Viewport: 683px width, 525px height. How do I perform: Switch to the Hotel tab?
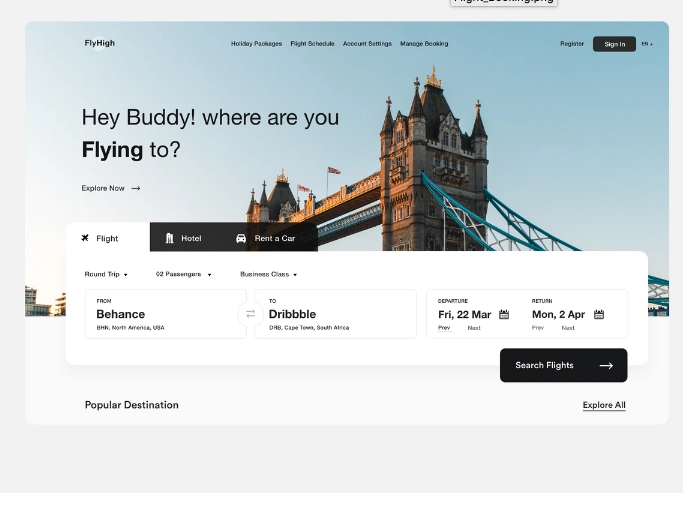(x=183, y=238)
